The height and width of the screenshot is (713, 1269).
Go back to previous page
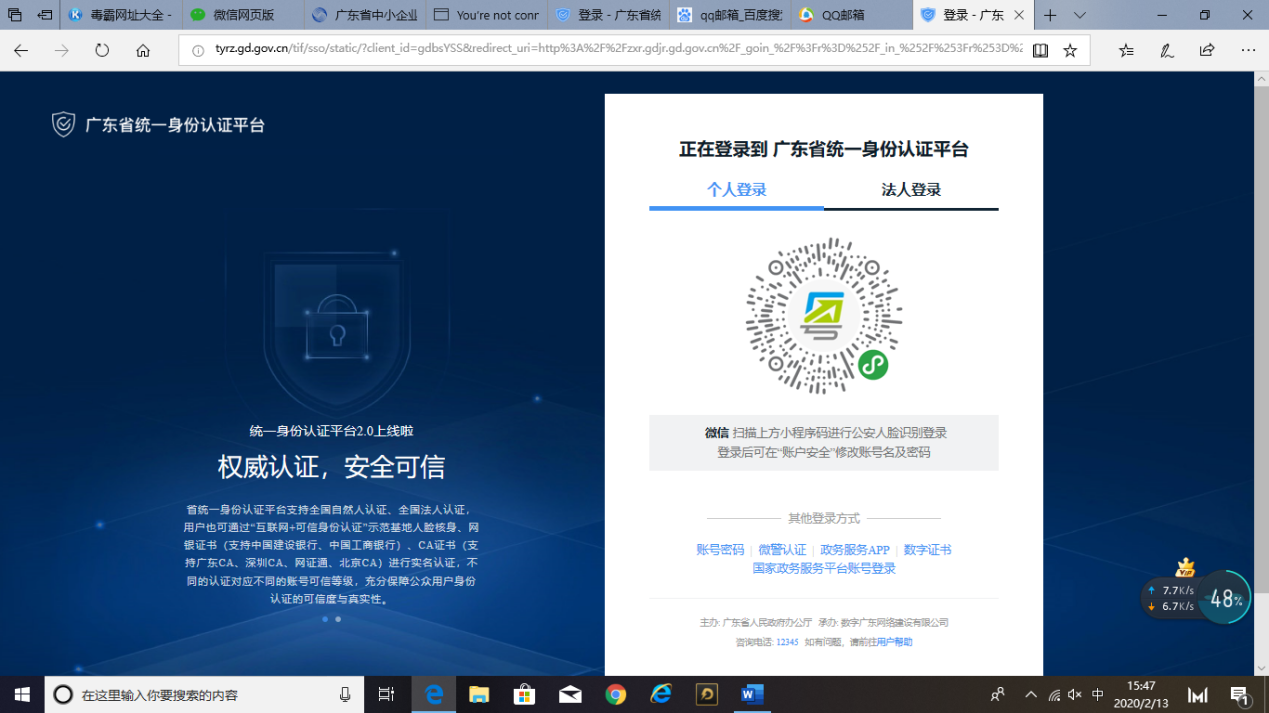coord(21,51)
